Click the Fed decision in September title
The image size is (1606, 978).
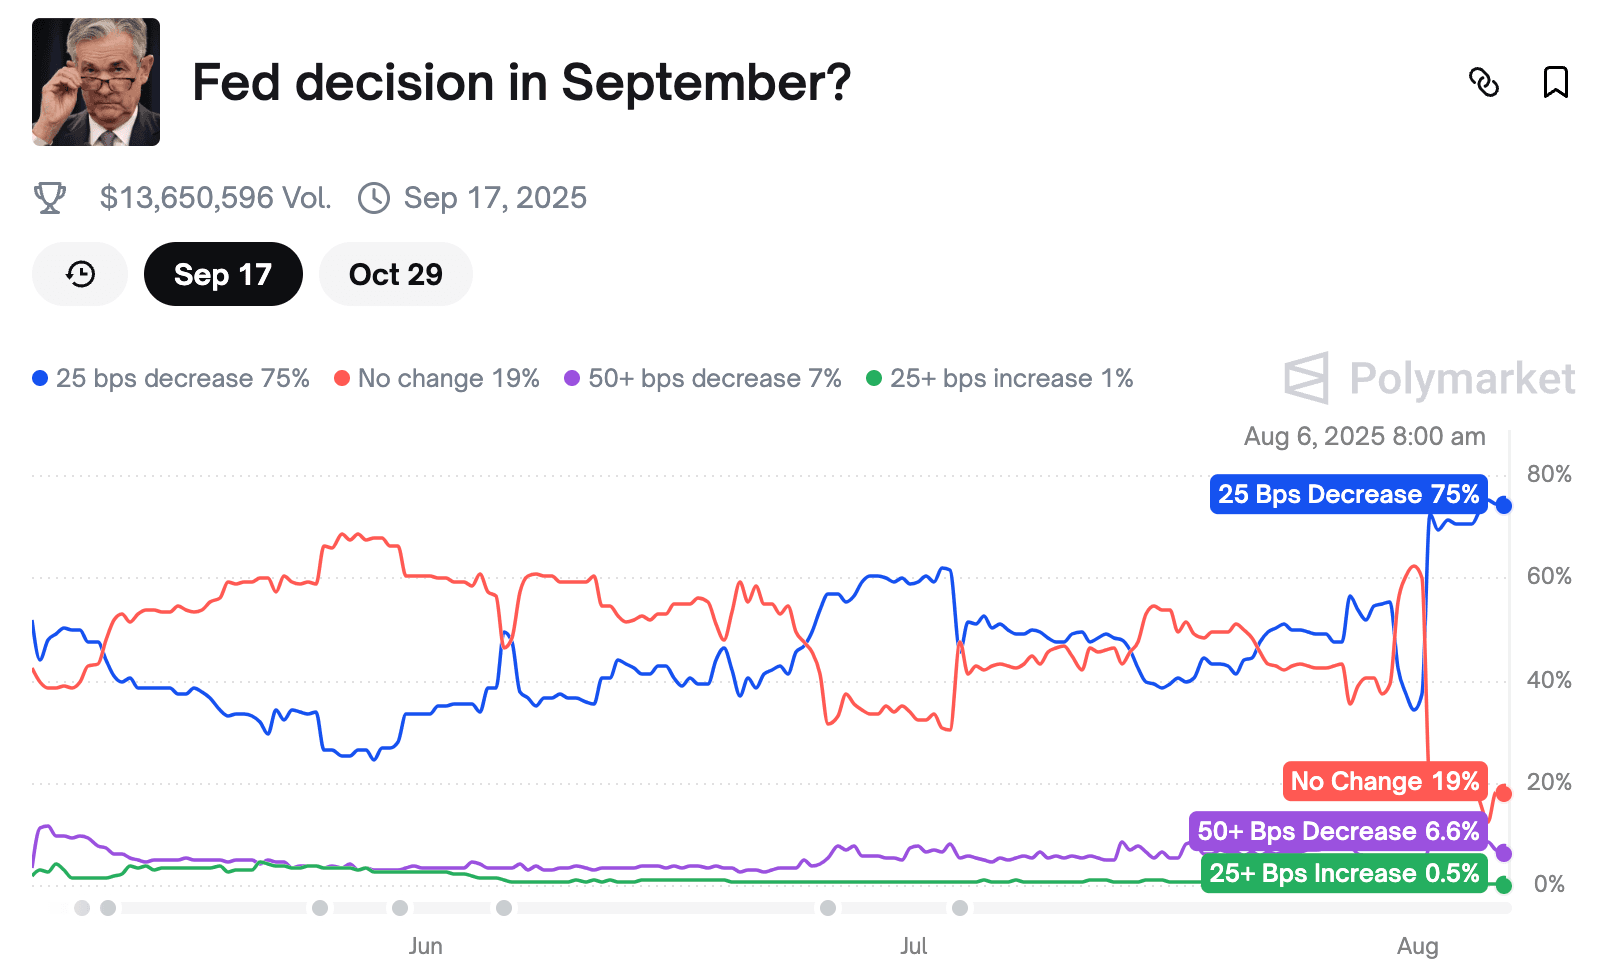click(521, 82)
